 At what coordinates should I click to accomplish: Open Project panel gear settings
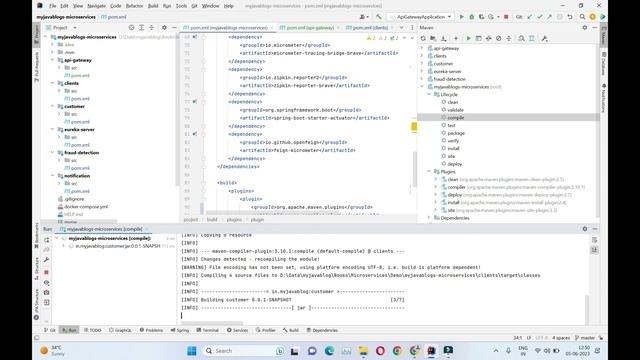click(164, 27)
